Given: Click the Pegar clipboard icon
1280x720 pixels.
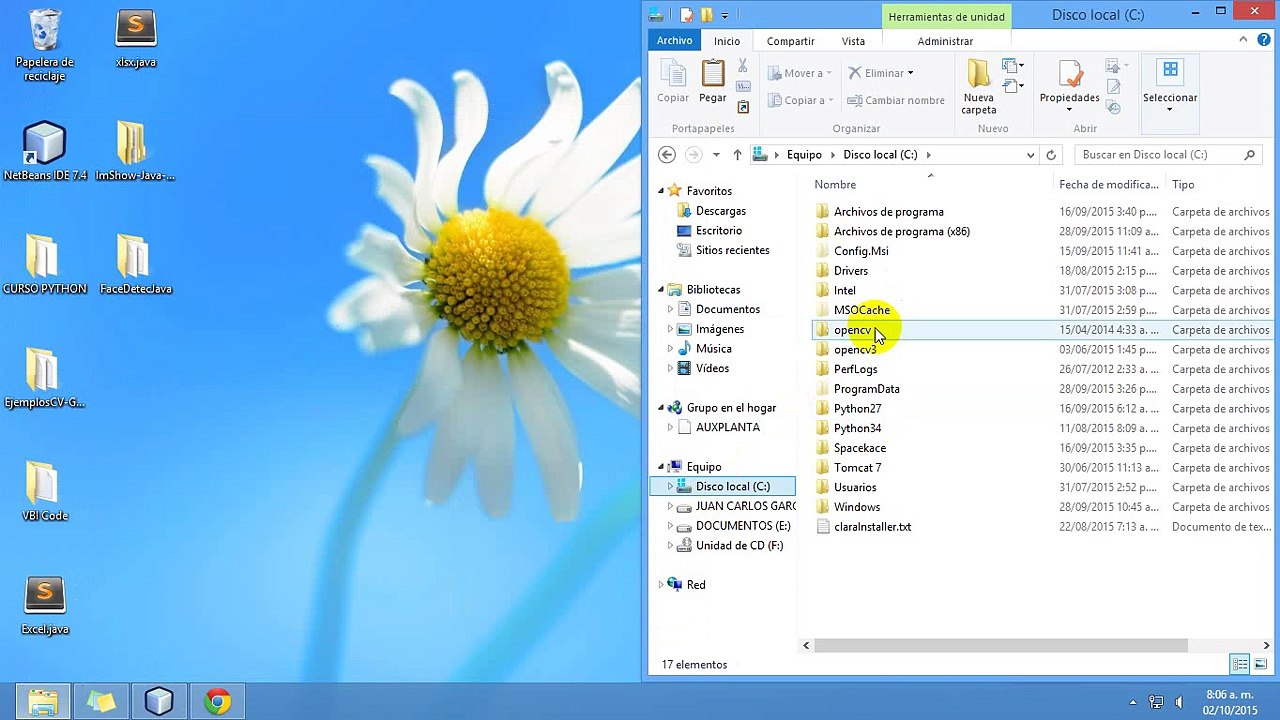Looking at the screenshot, I should point(713,74).
